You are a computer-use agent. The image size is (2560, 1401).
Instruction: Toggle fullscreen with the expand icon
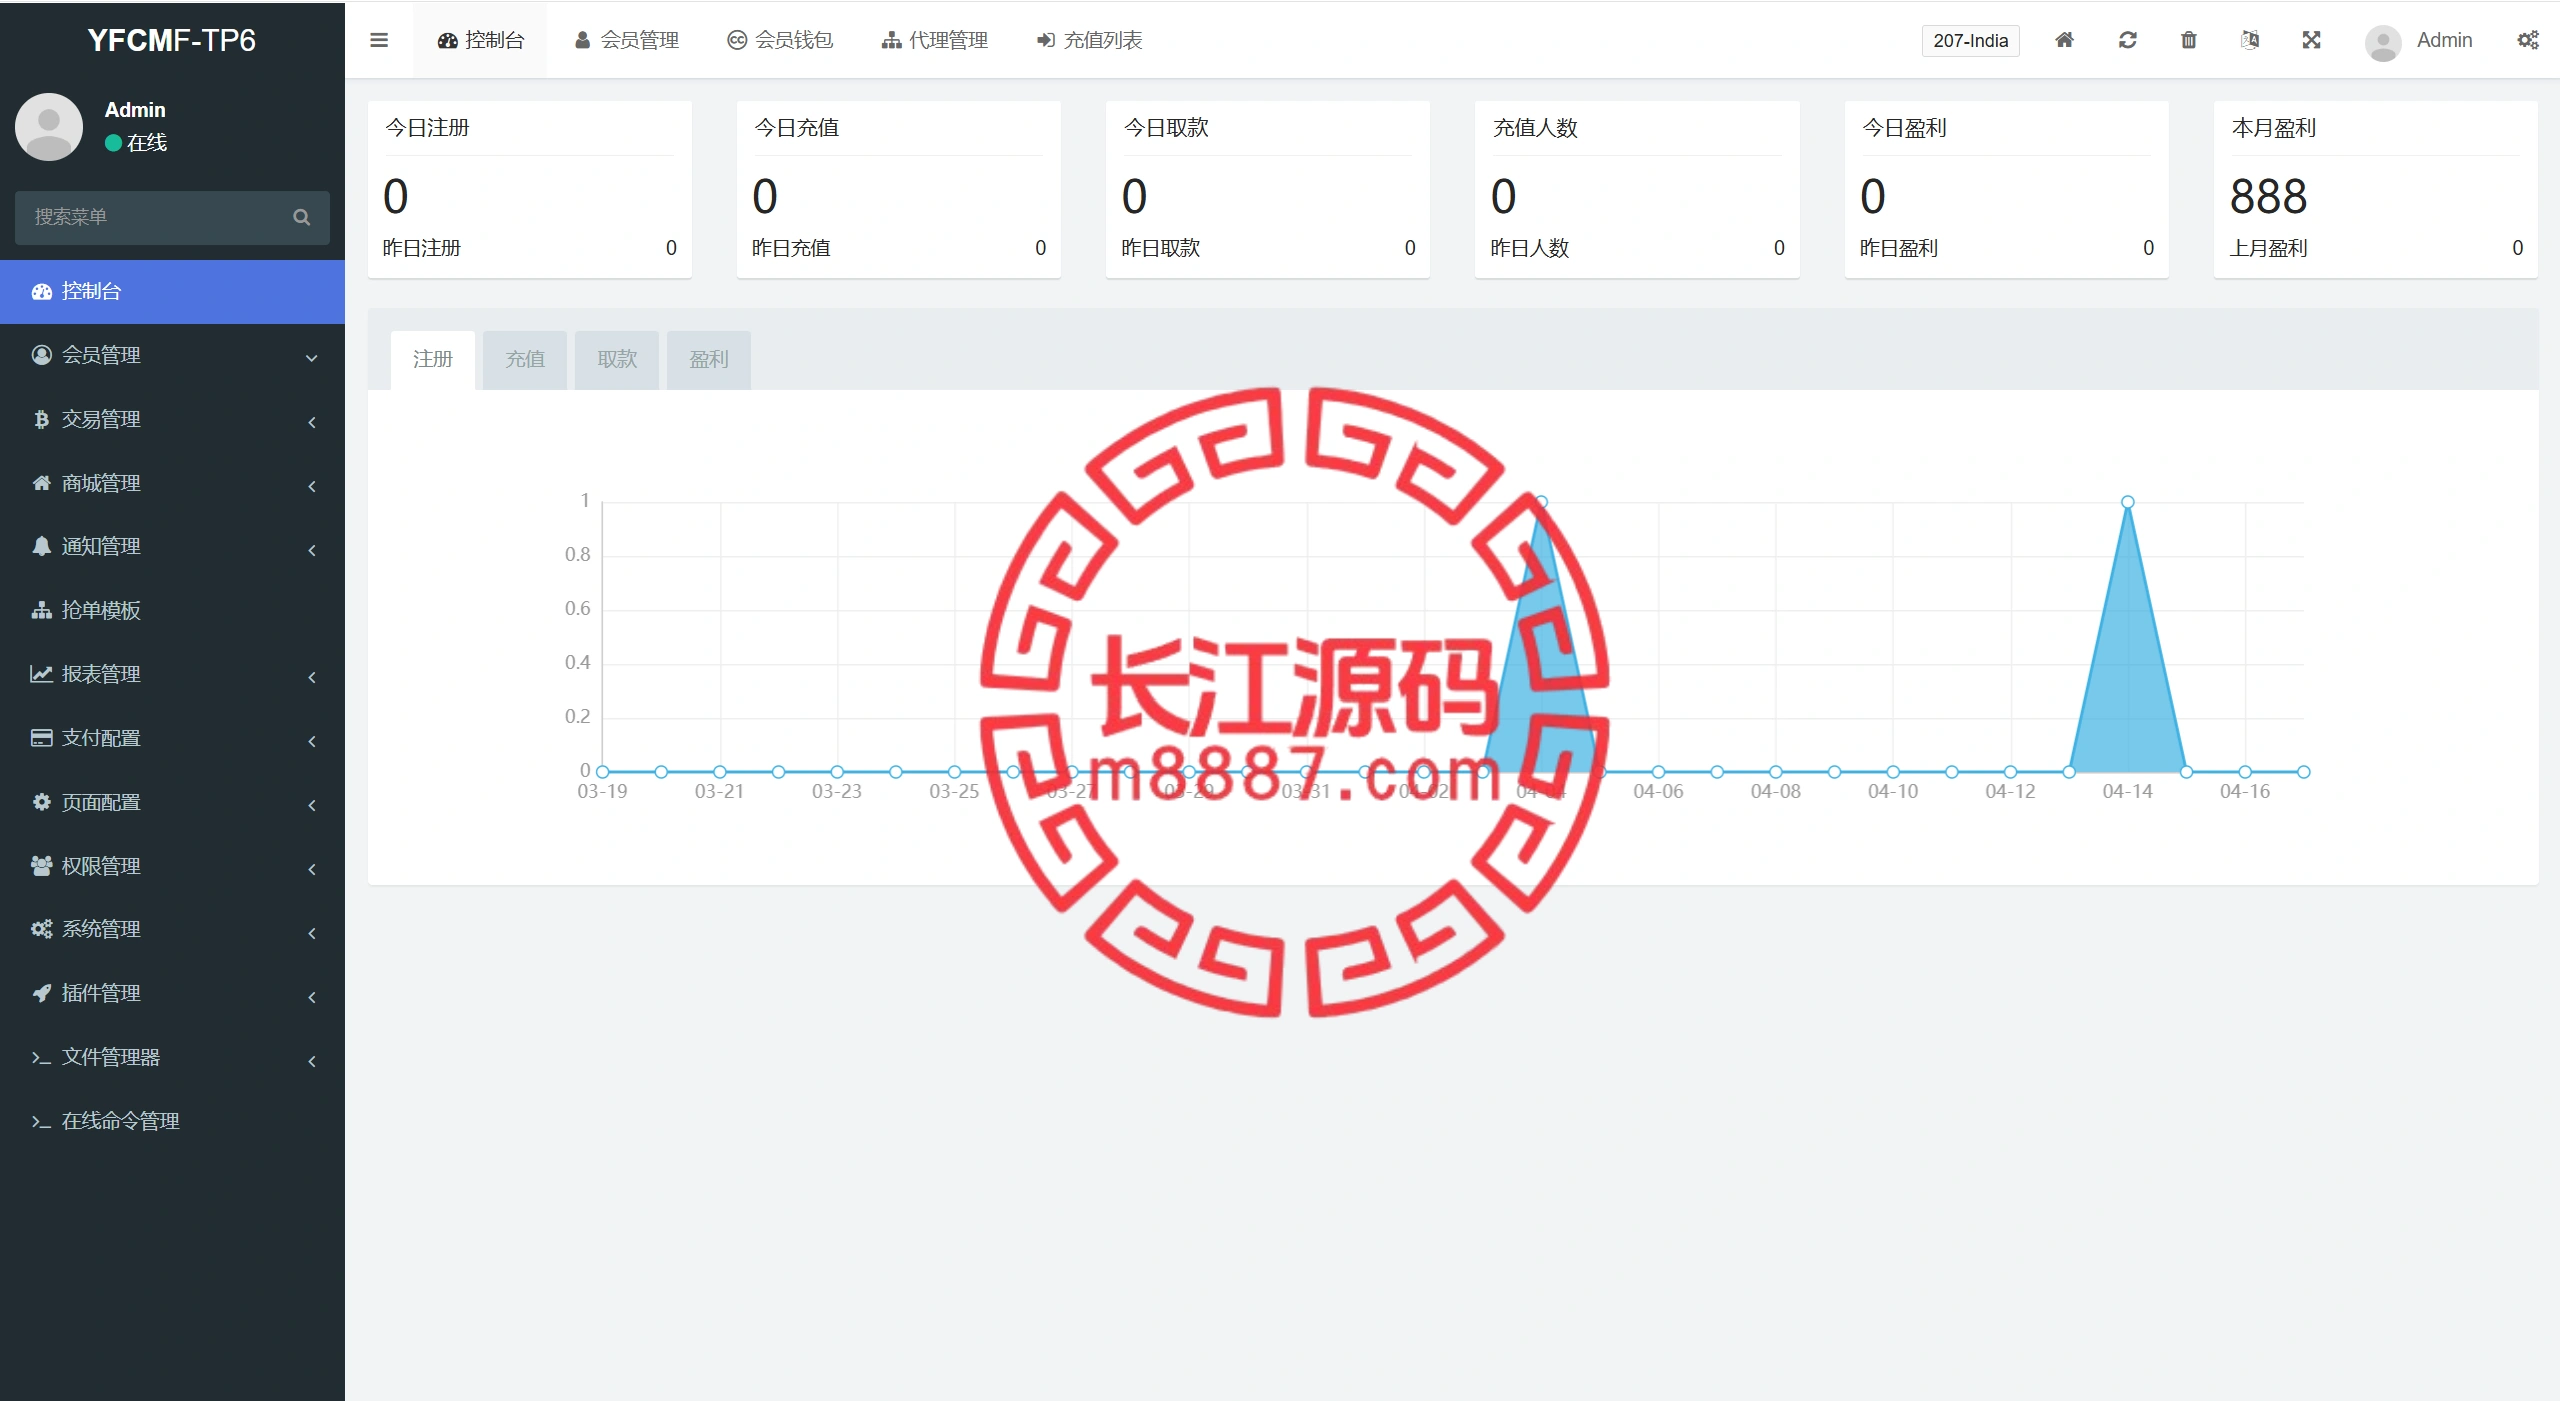click(x=2311, y=40)
